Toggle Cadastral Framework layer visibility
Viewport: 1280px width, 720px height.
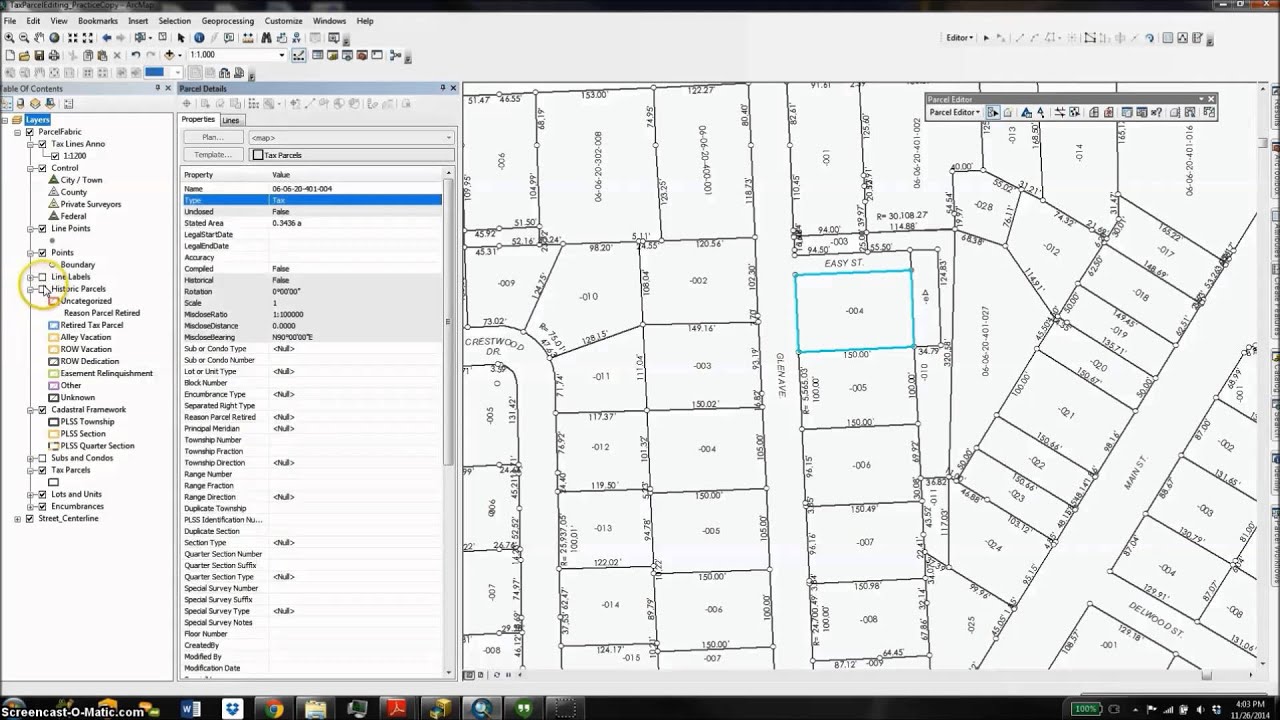pyautogui.click(x=42, y=410)
